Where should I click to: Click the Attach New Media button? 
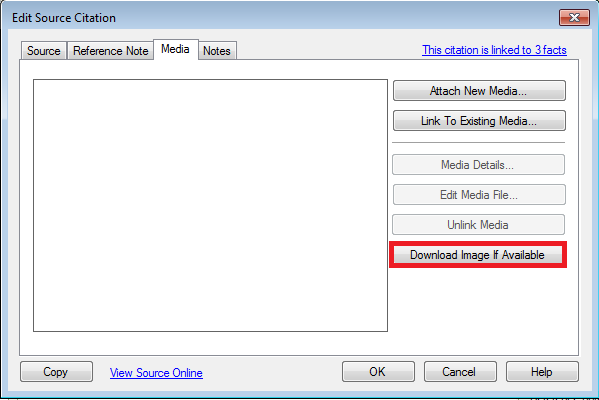479,91
